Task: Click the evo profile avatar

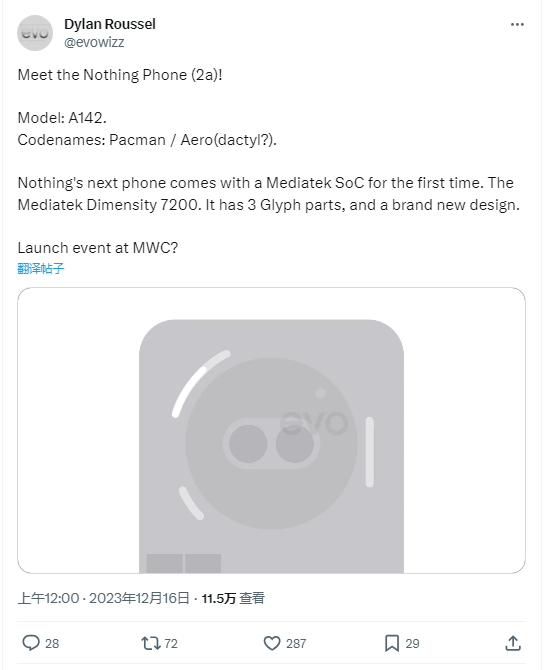Action: click(x=35, y=33)
